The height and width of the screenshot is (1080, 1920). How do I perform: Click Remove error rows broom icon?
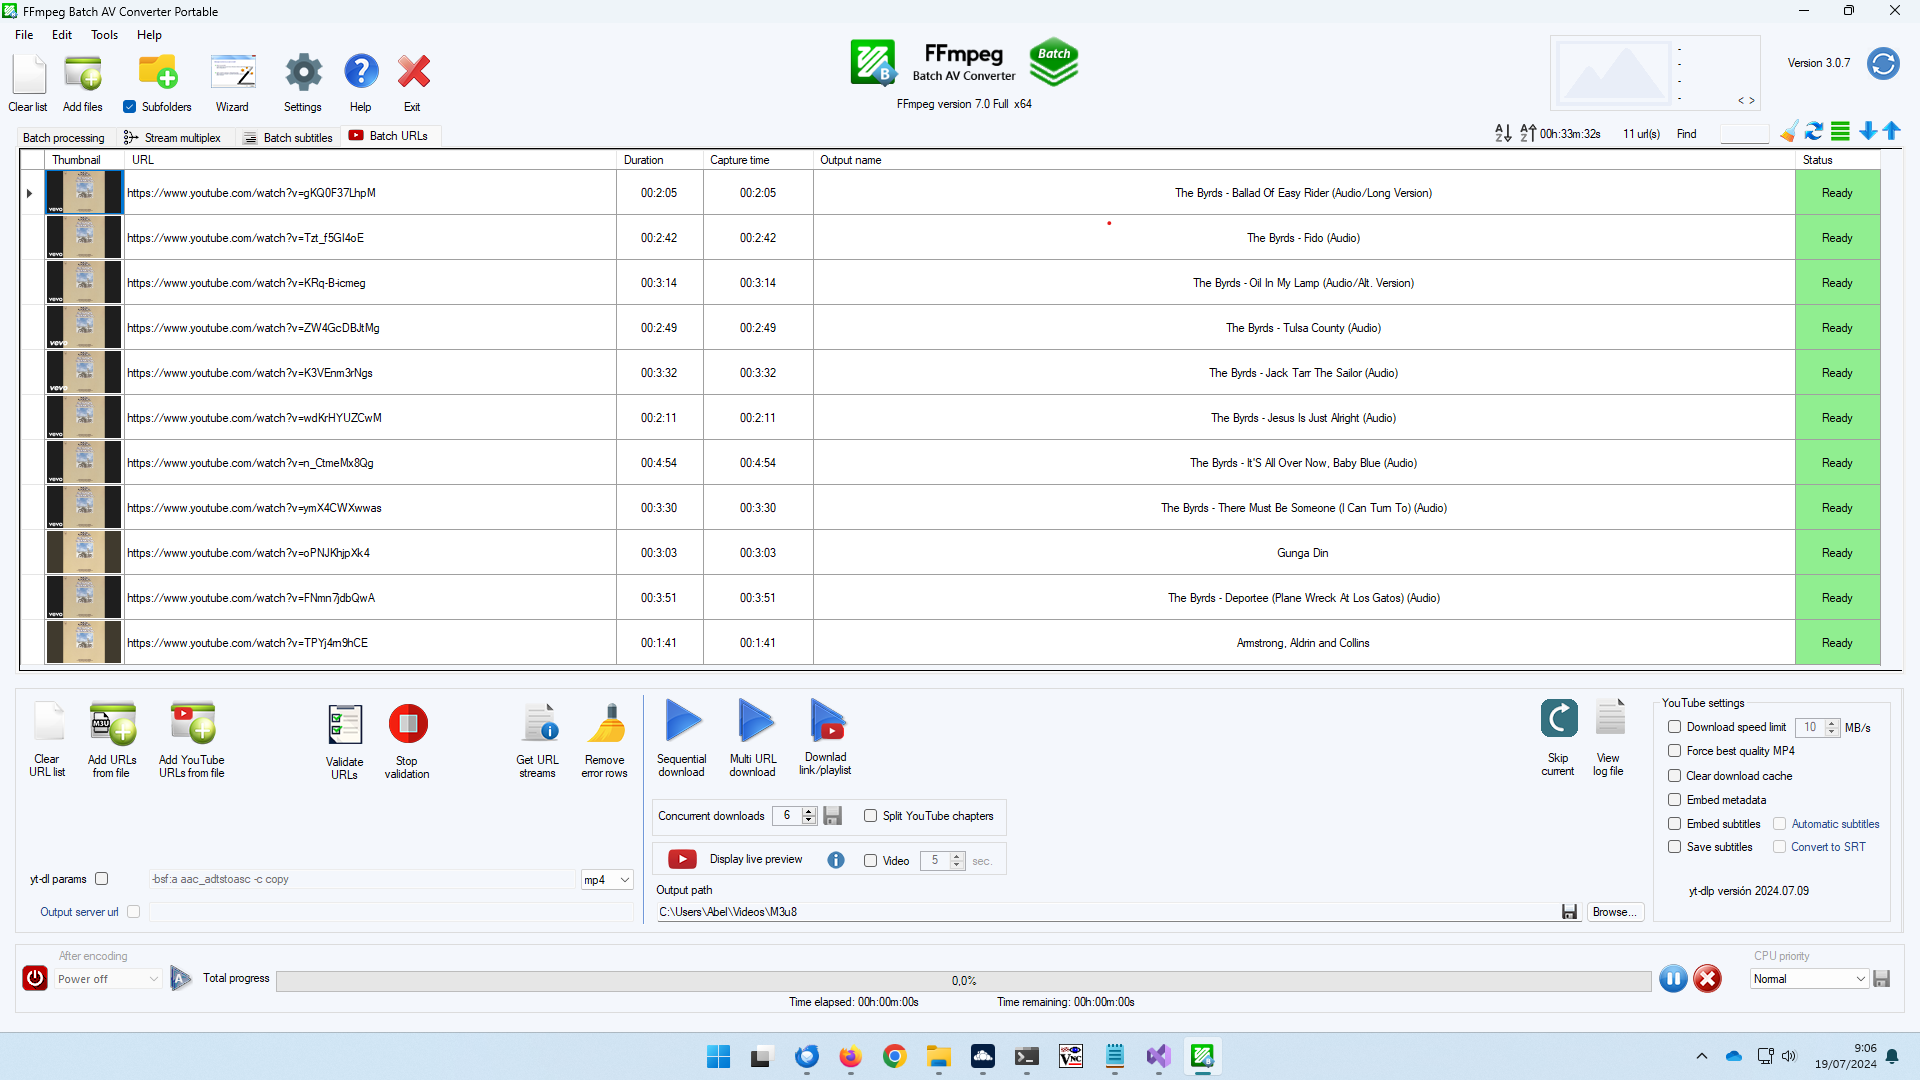(606, 724)
